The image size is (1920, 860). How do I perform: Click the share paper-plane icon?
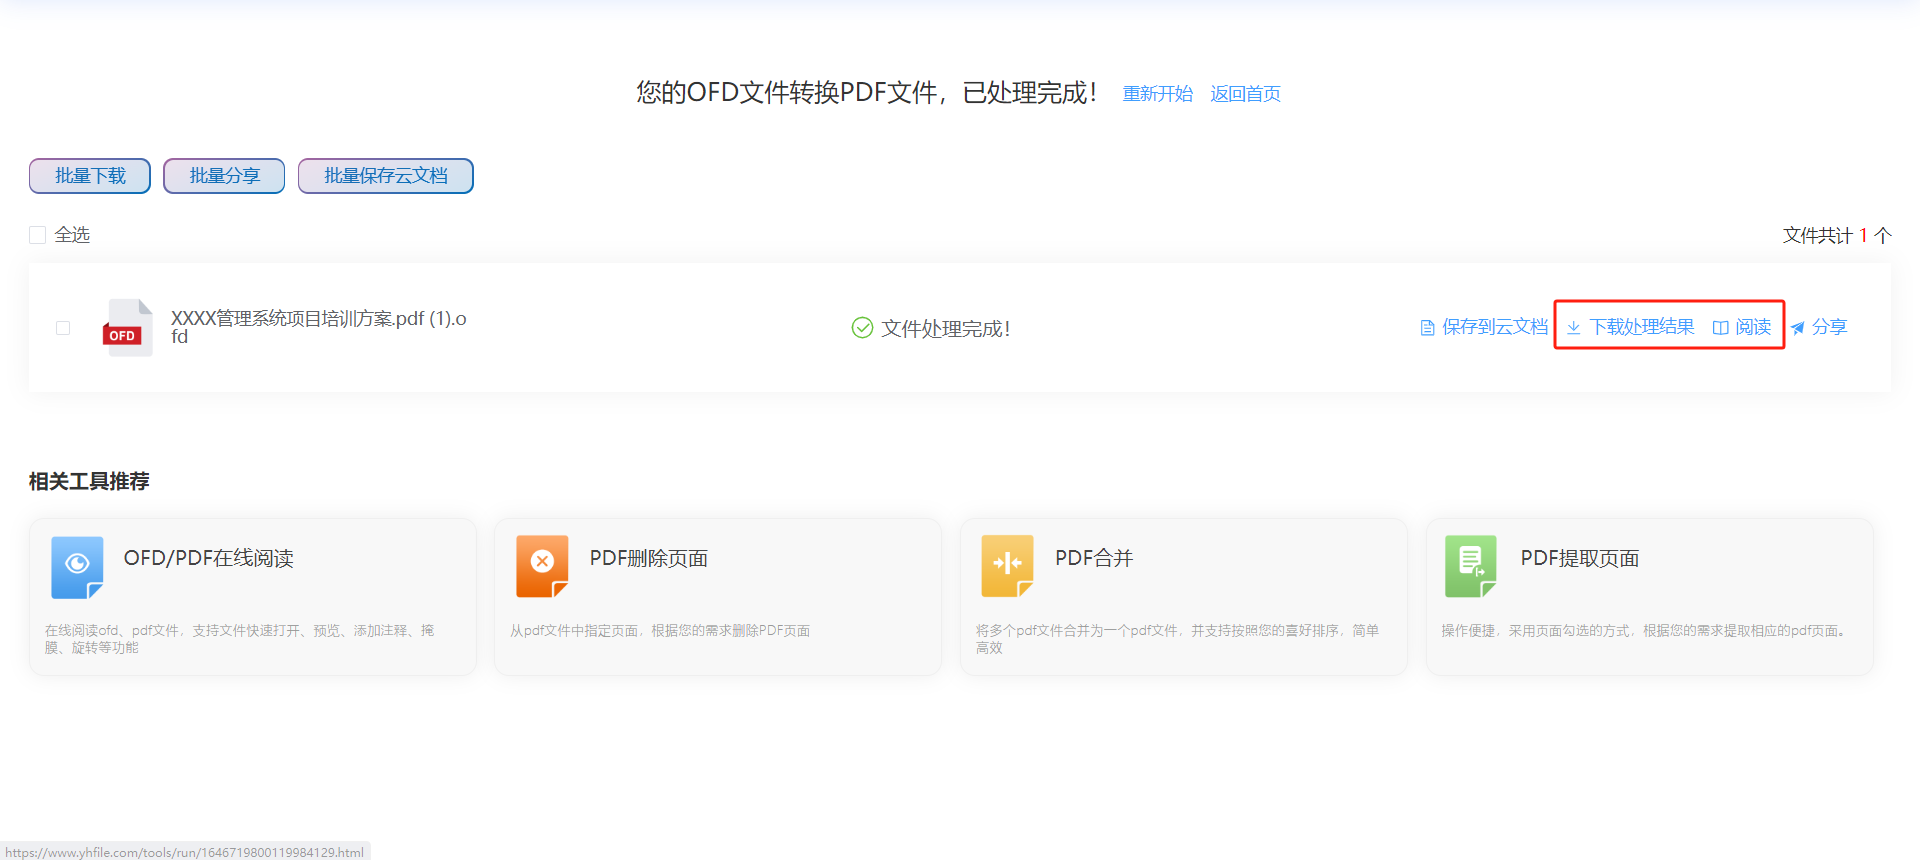(x=1798, y=328)
